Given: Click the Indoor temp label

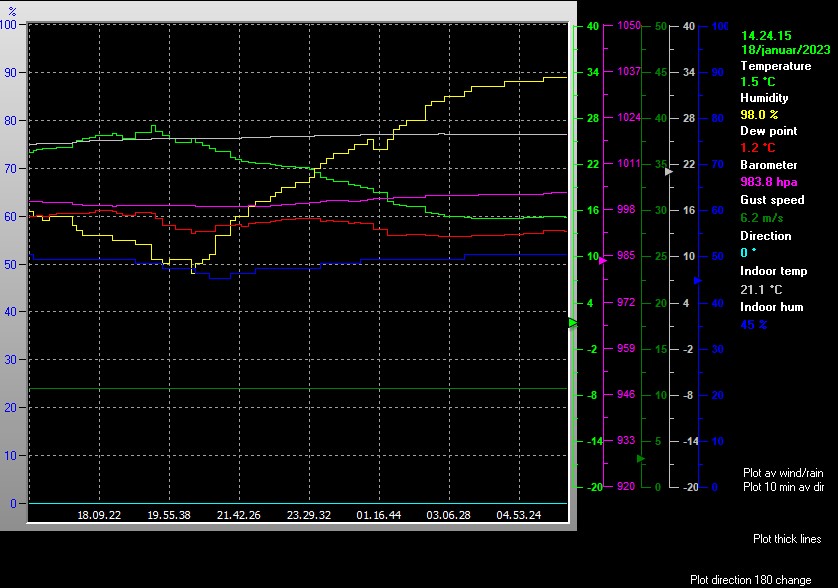Looking at the screenshot, I should (x=773, y=271).
